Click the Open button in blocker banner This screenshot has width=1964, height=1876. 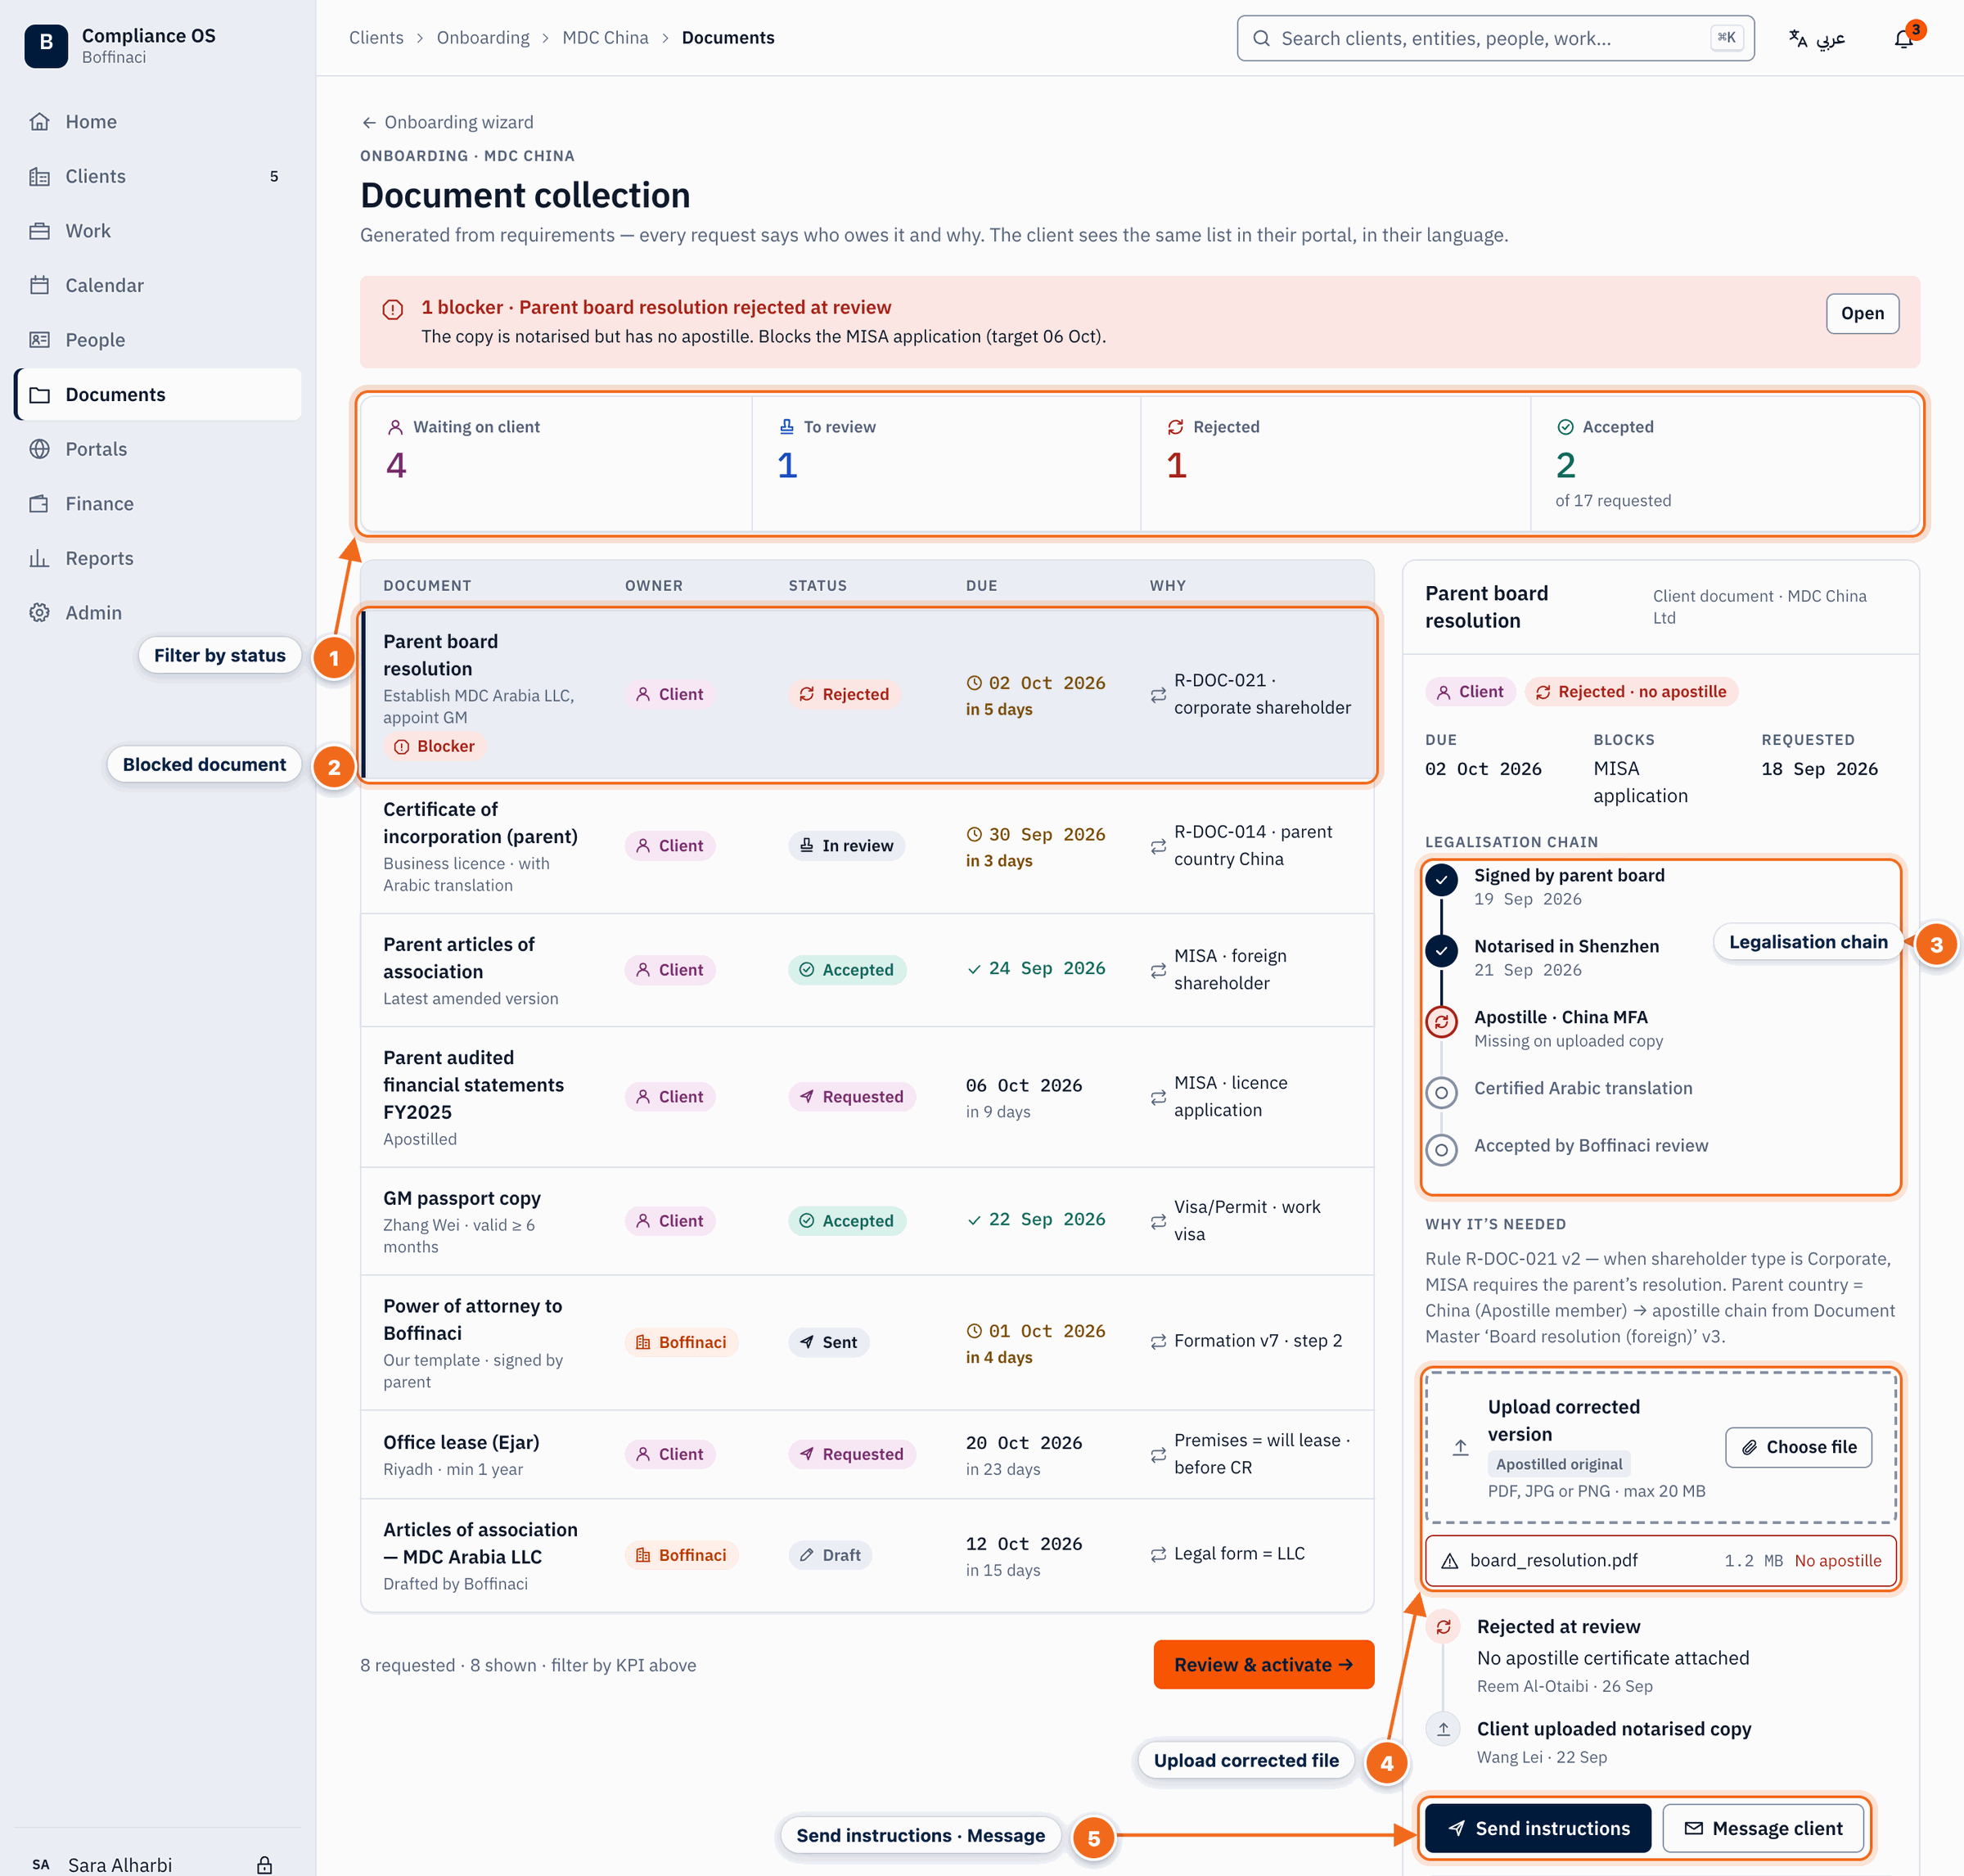1862,314
